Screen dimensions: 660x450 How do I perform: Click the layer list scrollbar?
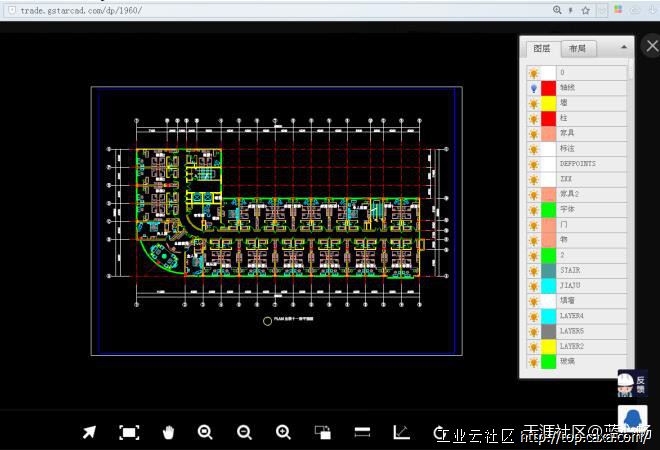pos(630,72)
